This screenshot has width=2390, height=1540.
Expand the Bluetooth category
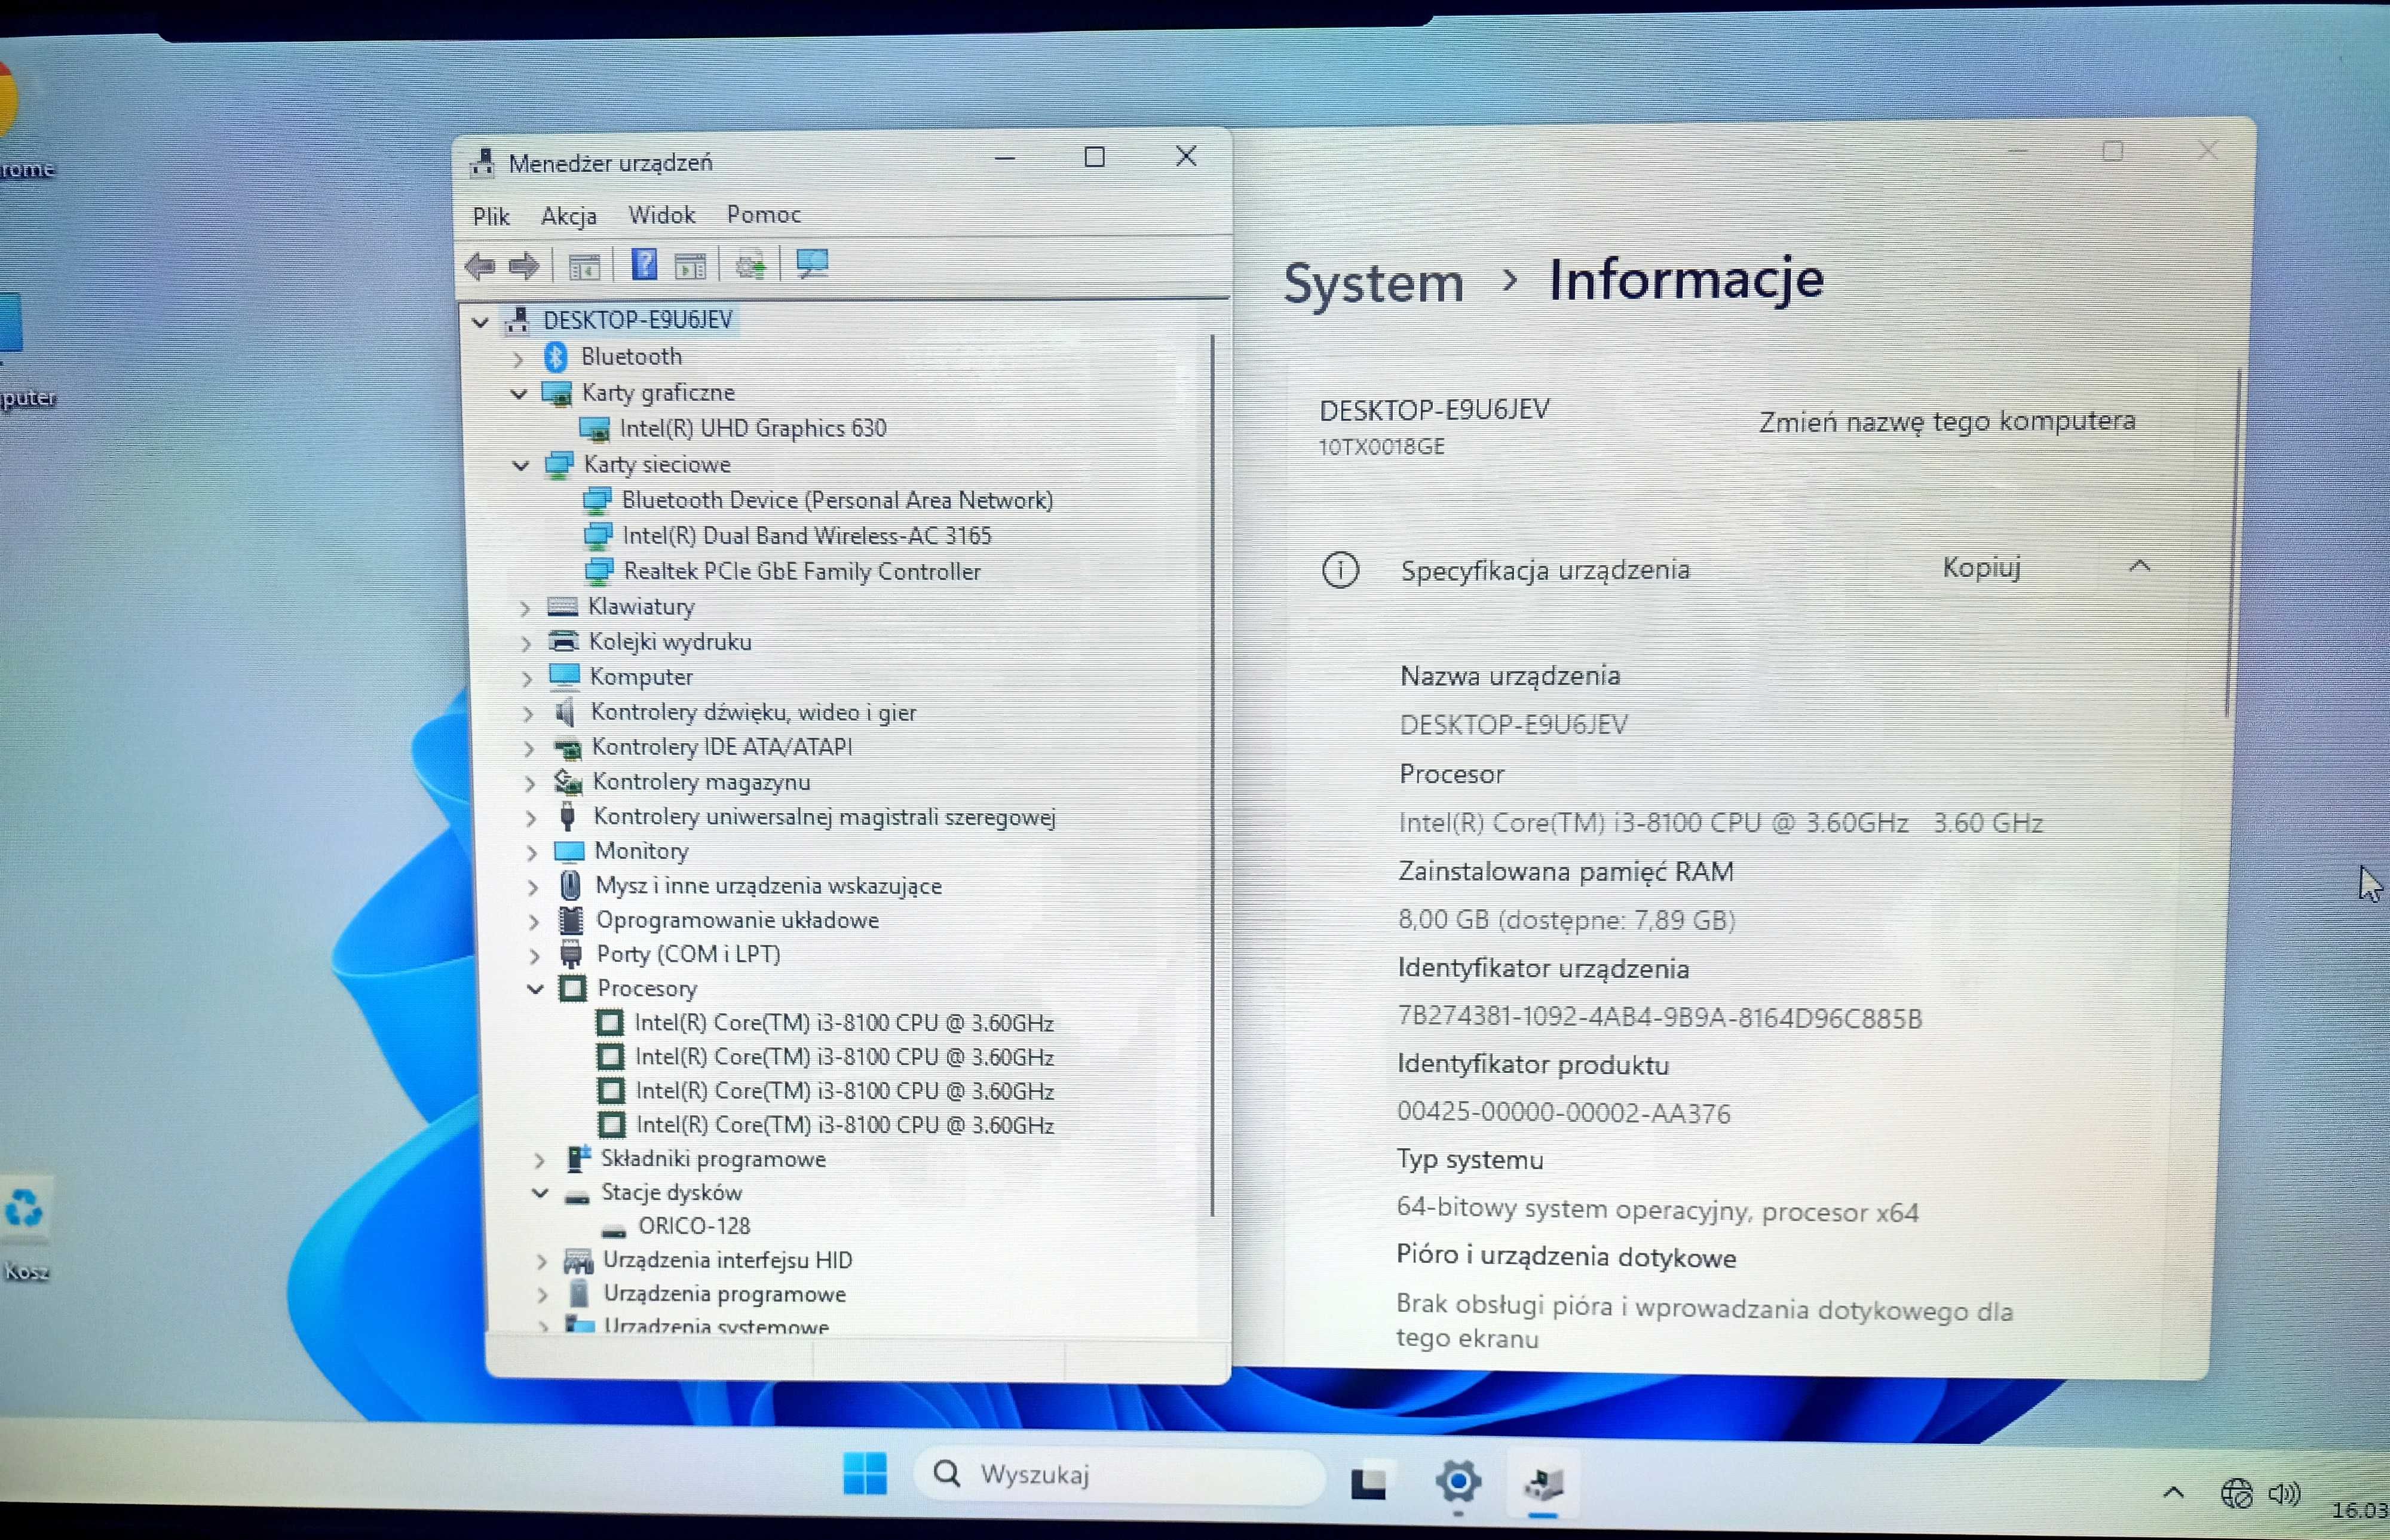[518, 358]
